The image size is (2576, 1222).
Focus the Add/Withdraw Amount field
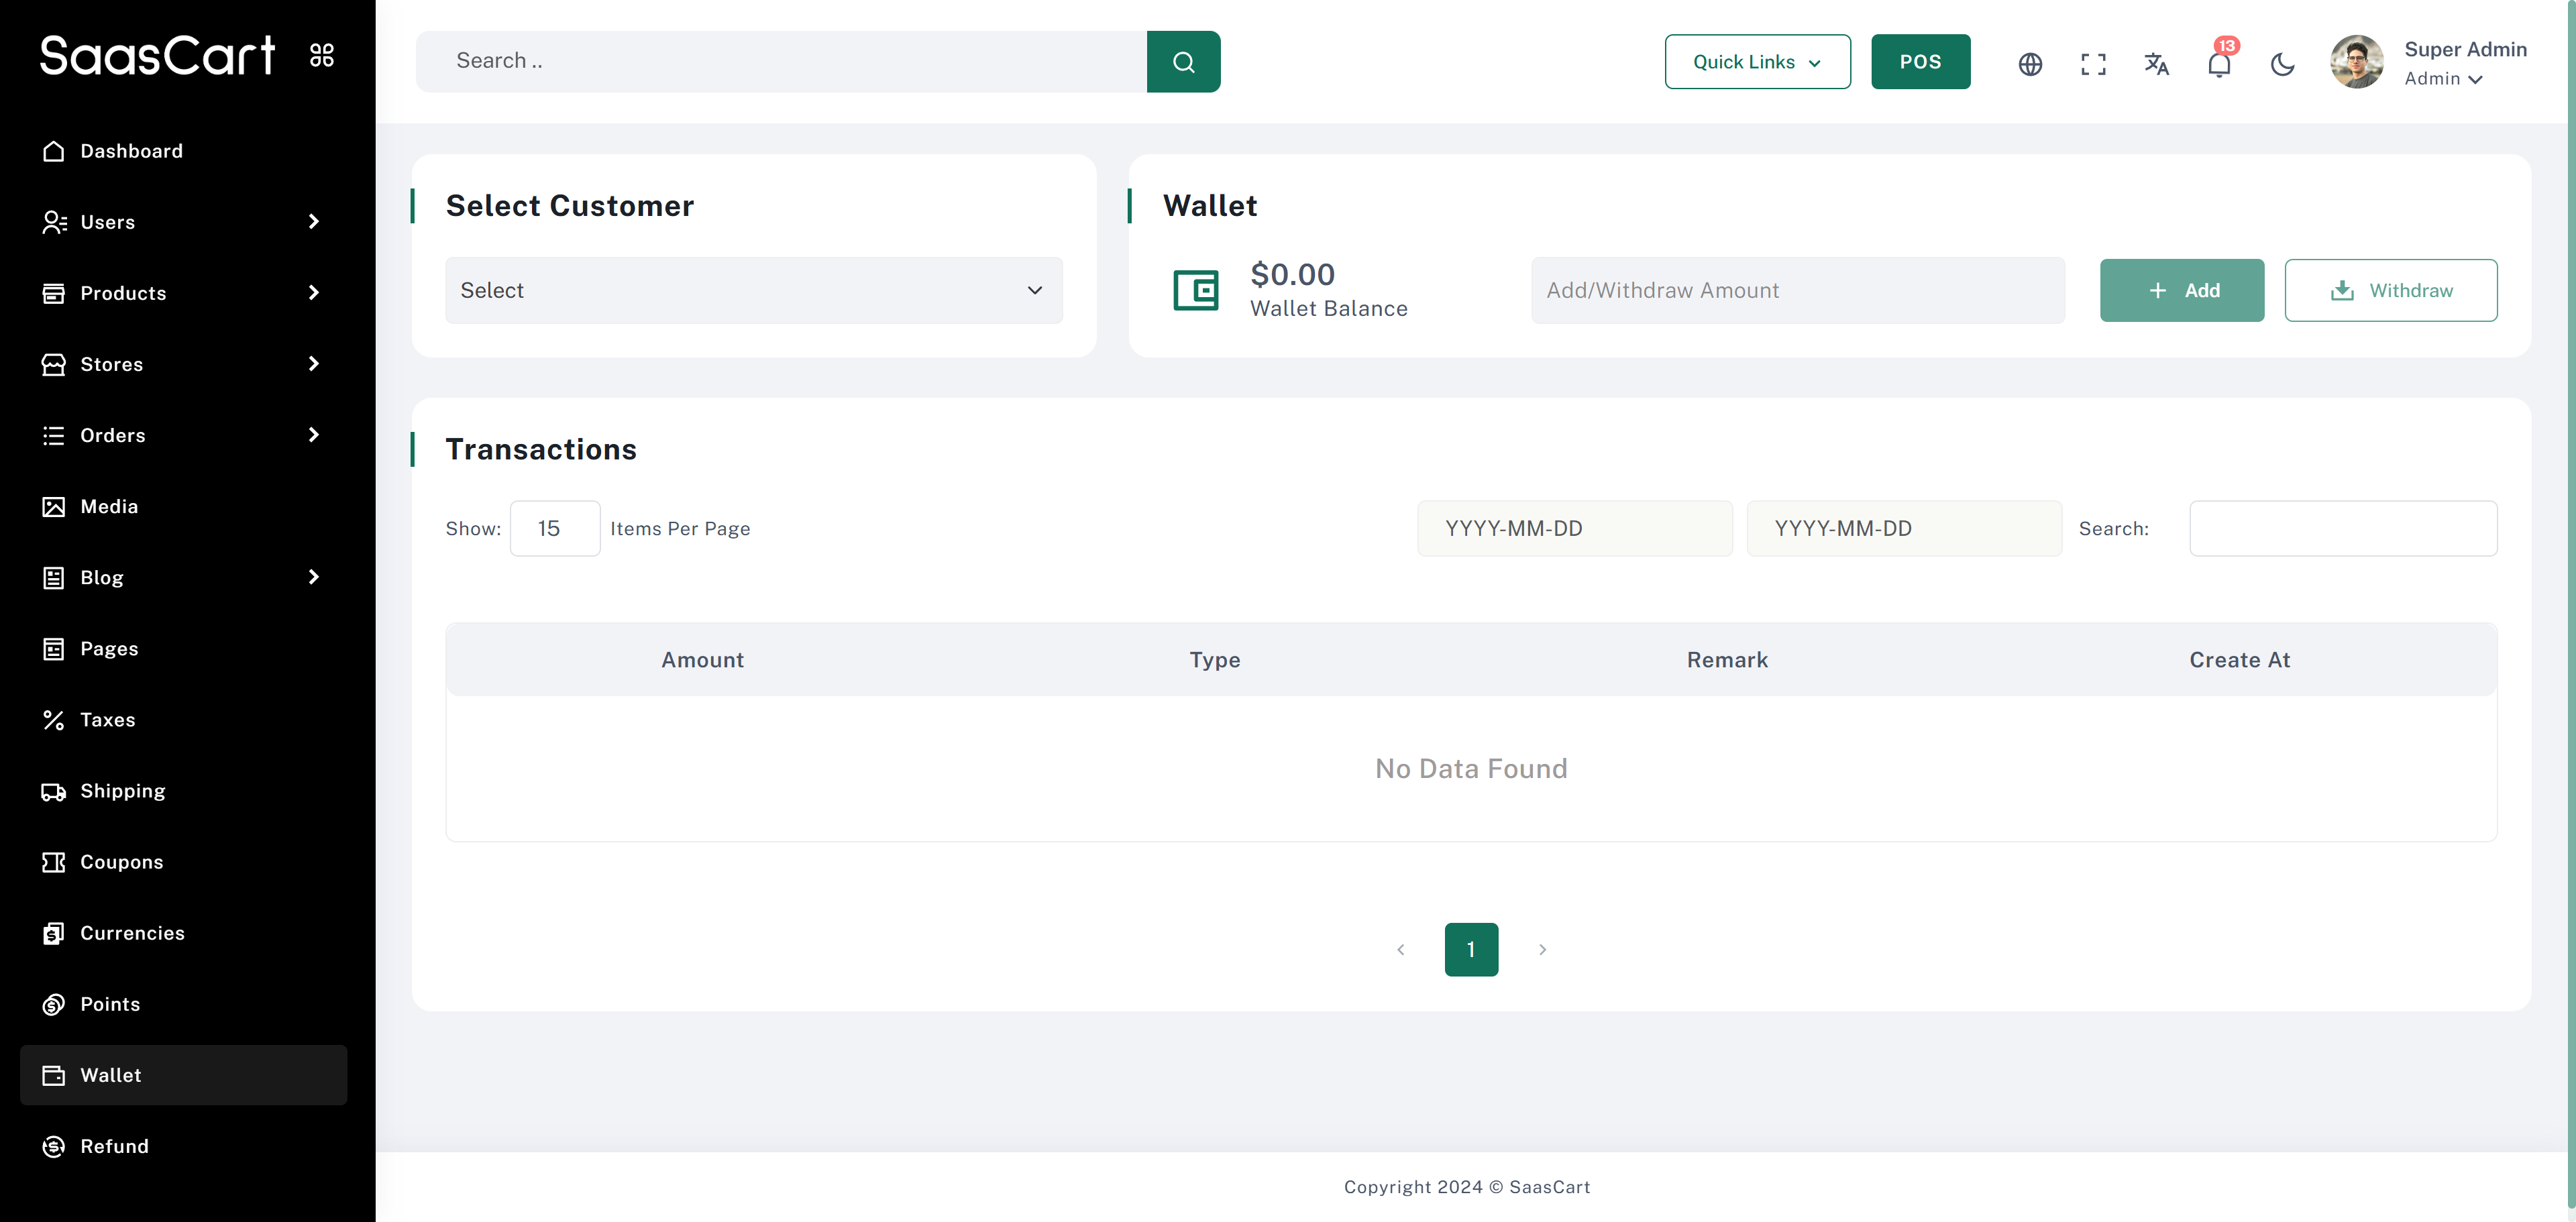pyautogui.click(x=1797, y=290)
